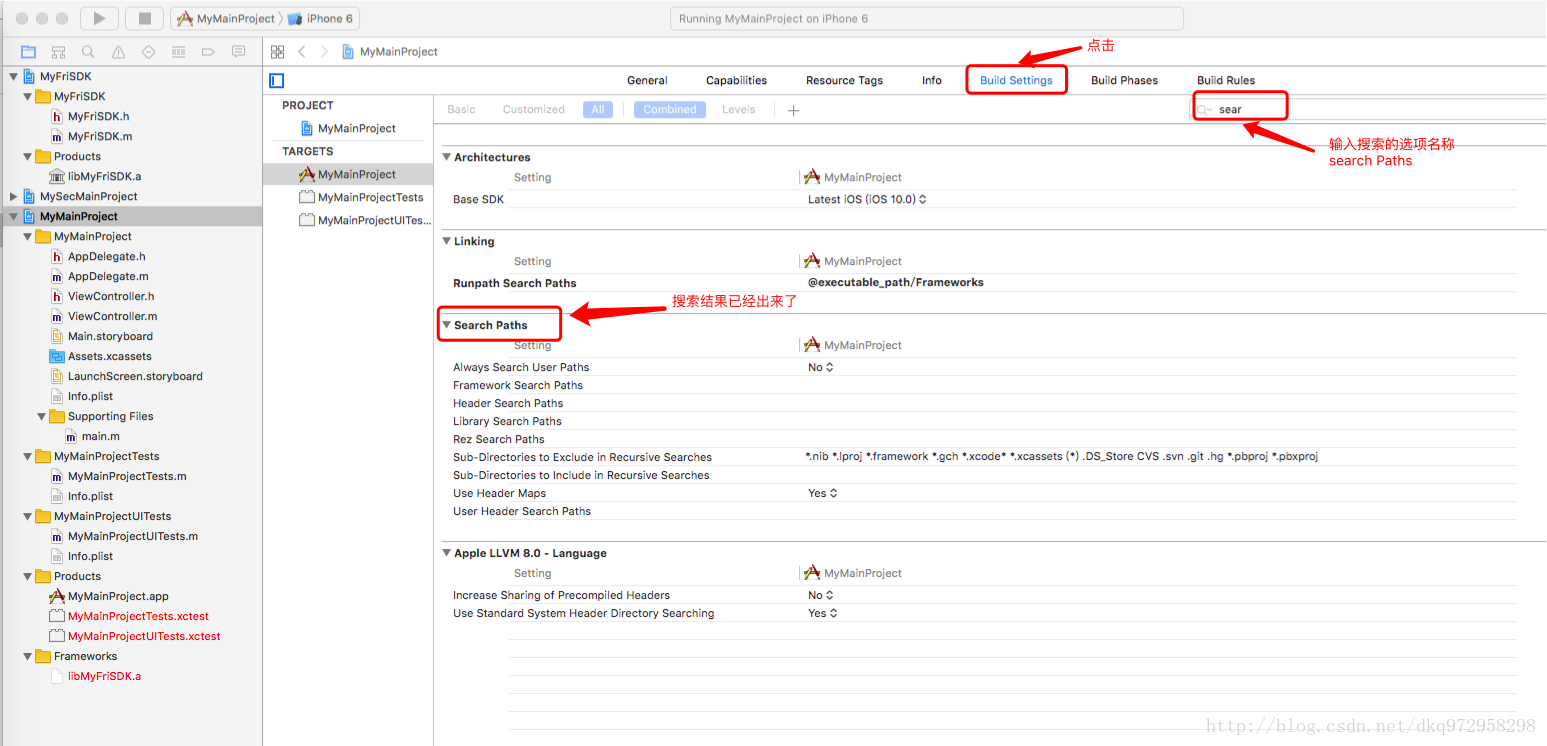The height and width of the screenshot is (746, 1547).
Task: Switch to the Build Phases tab
Action: click(1124, 80)
